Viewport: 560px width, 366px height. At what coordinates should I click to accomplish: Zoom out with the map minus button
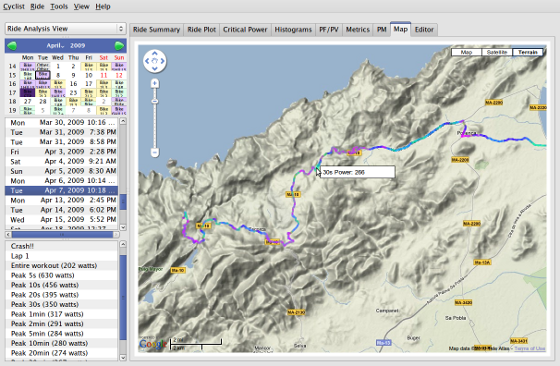(155, 152)
